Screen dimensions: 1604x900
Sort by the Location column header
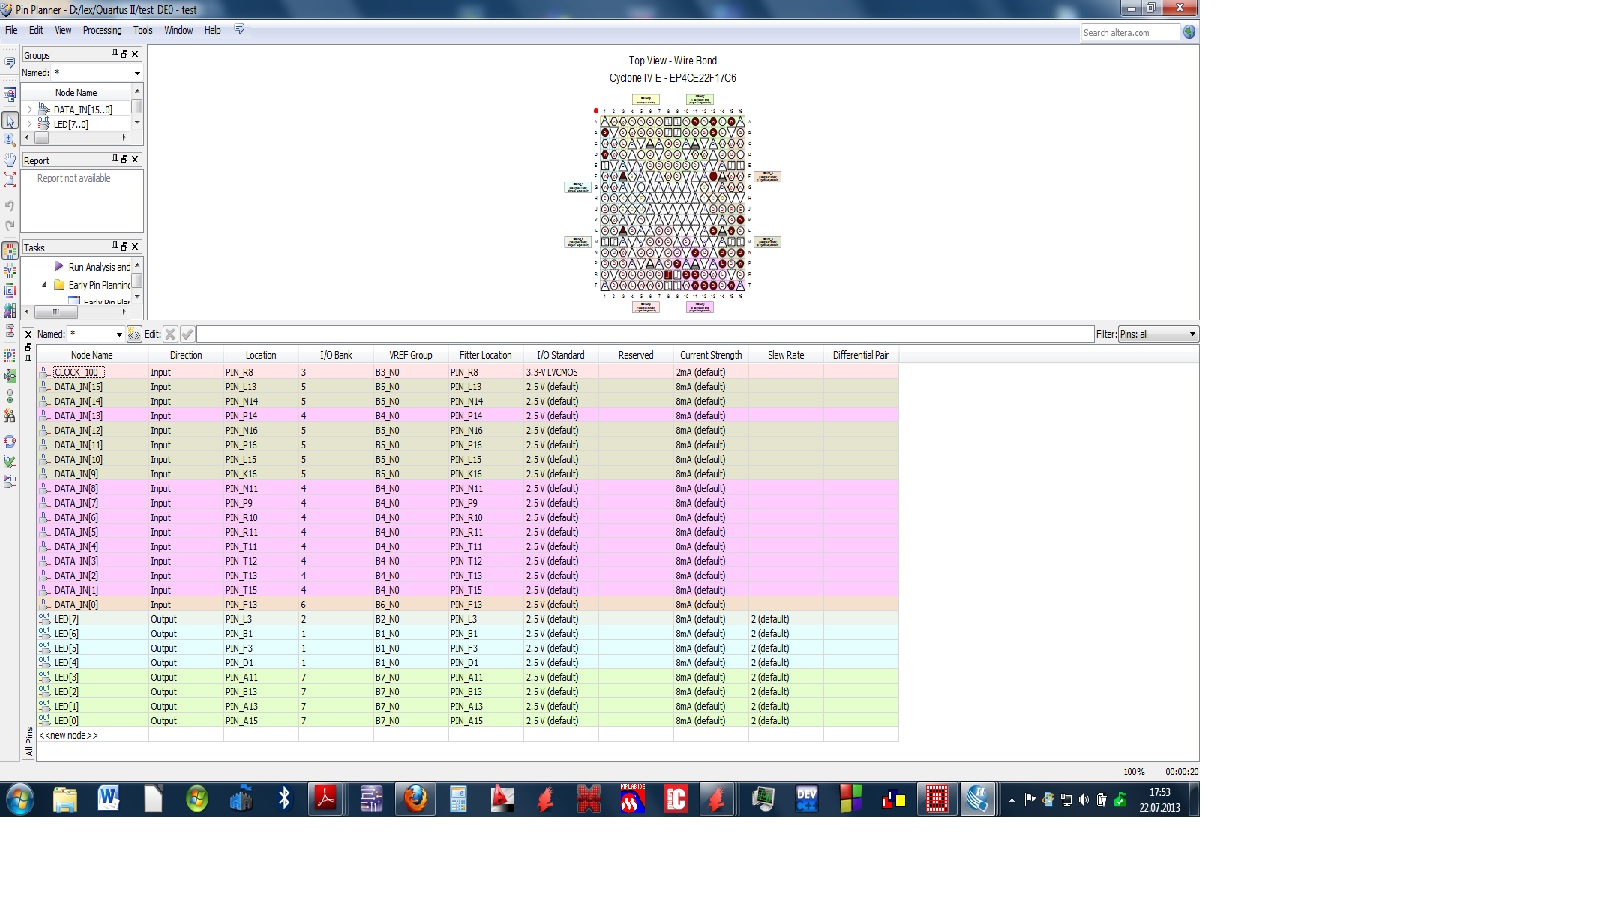click(261, 355)
